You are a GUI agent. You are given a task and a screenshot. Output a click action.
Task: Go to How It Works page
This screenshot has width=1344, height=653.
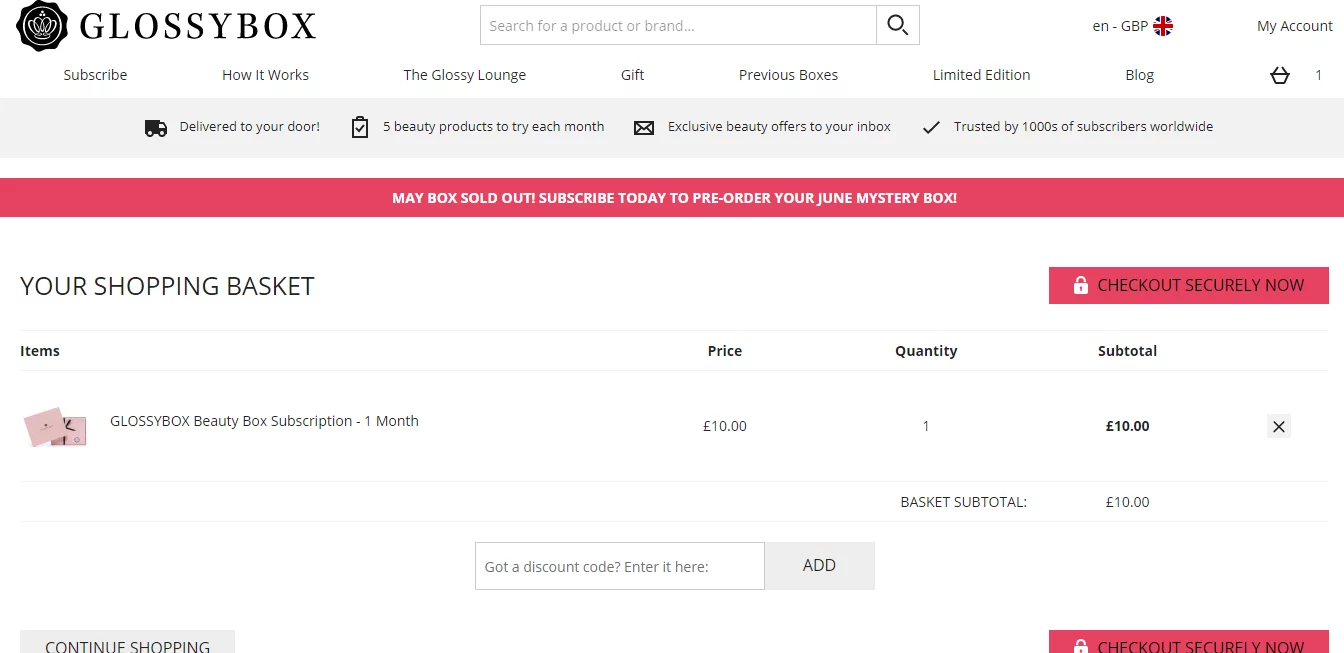[265, 75]
